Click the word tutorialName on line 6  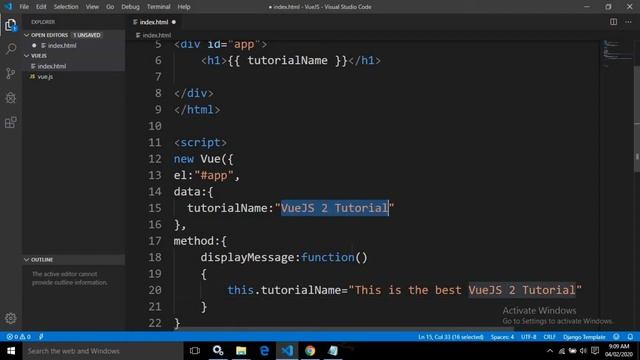287,60
